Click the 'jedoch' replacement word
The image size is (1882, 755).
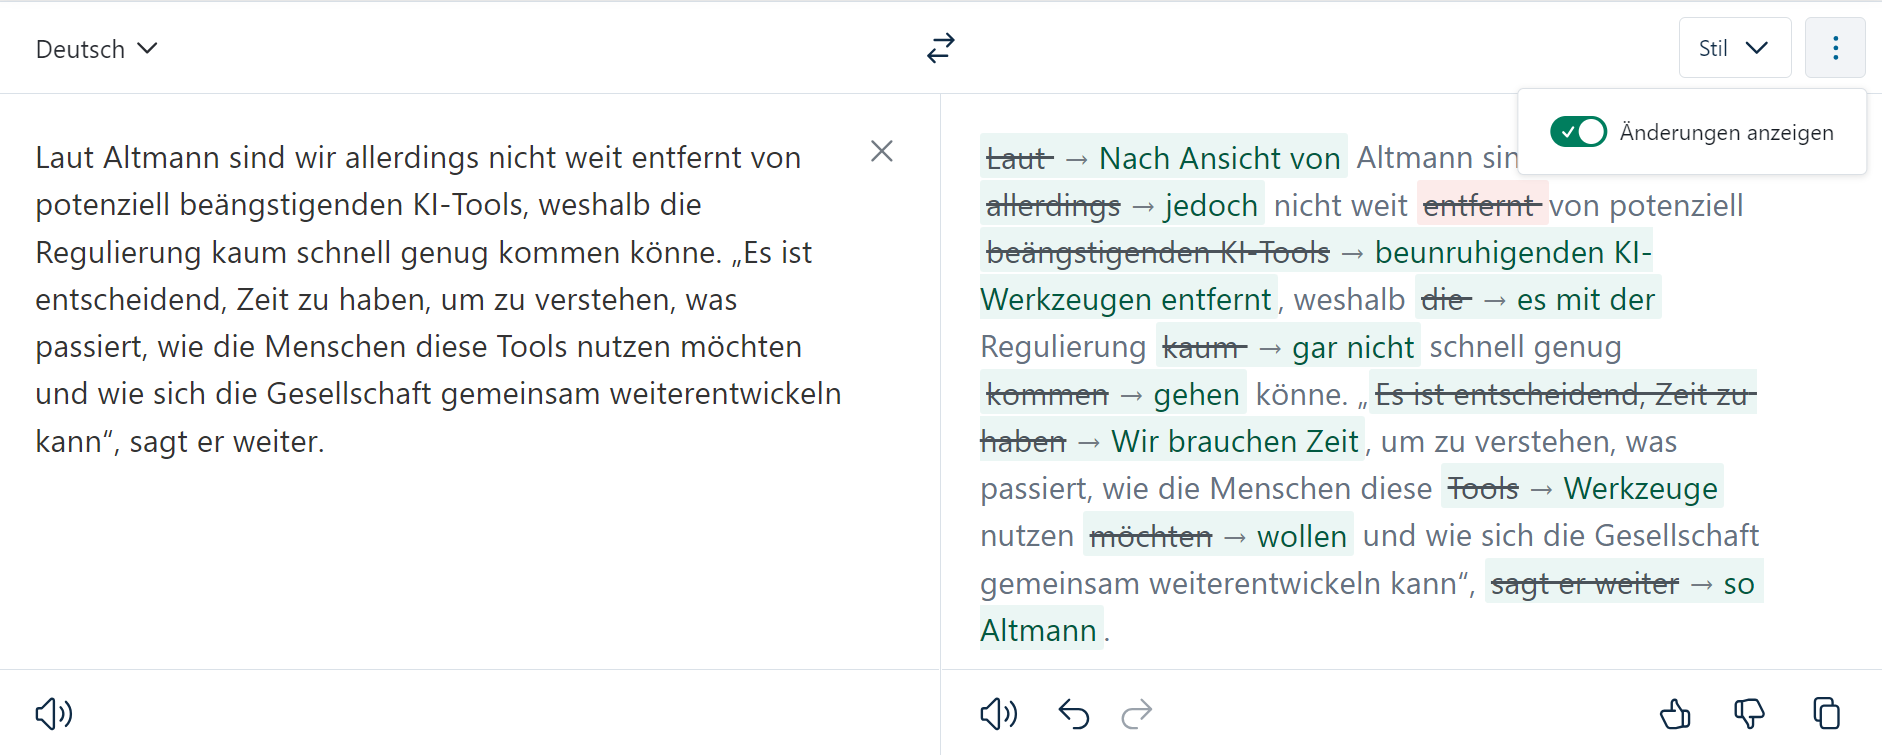[x=1211, y=205]
